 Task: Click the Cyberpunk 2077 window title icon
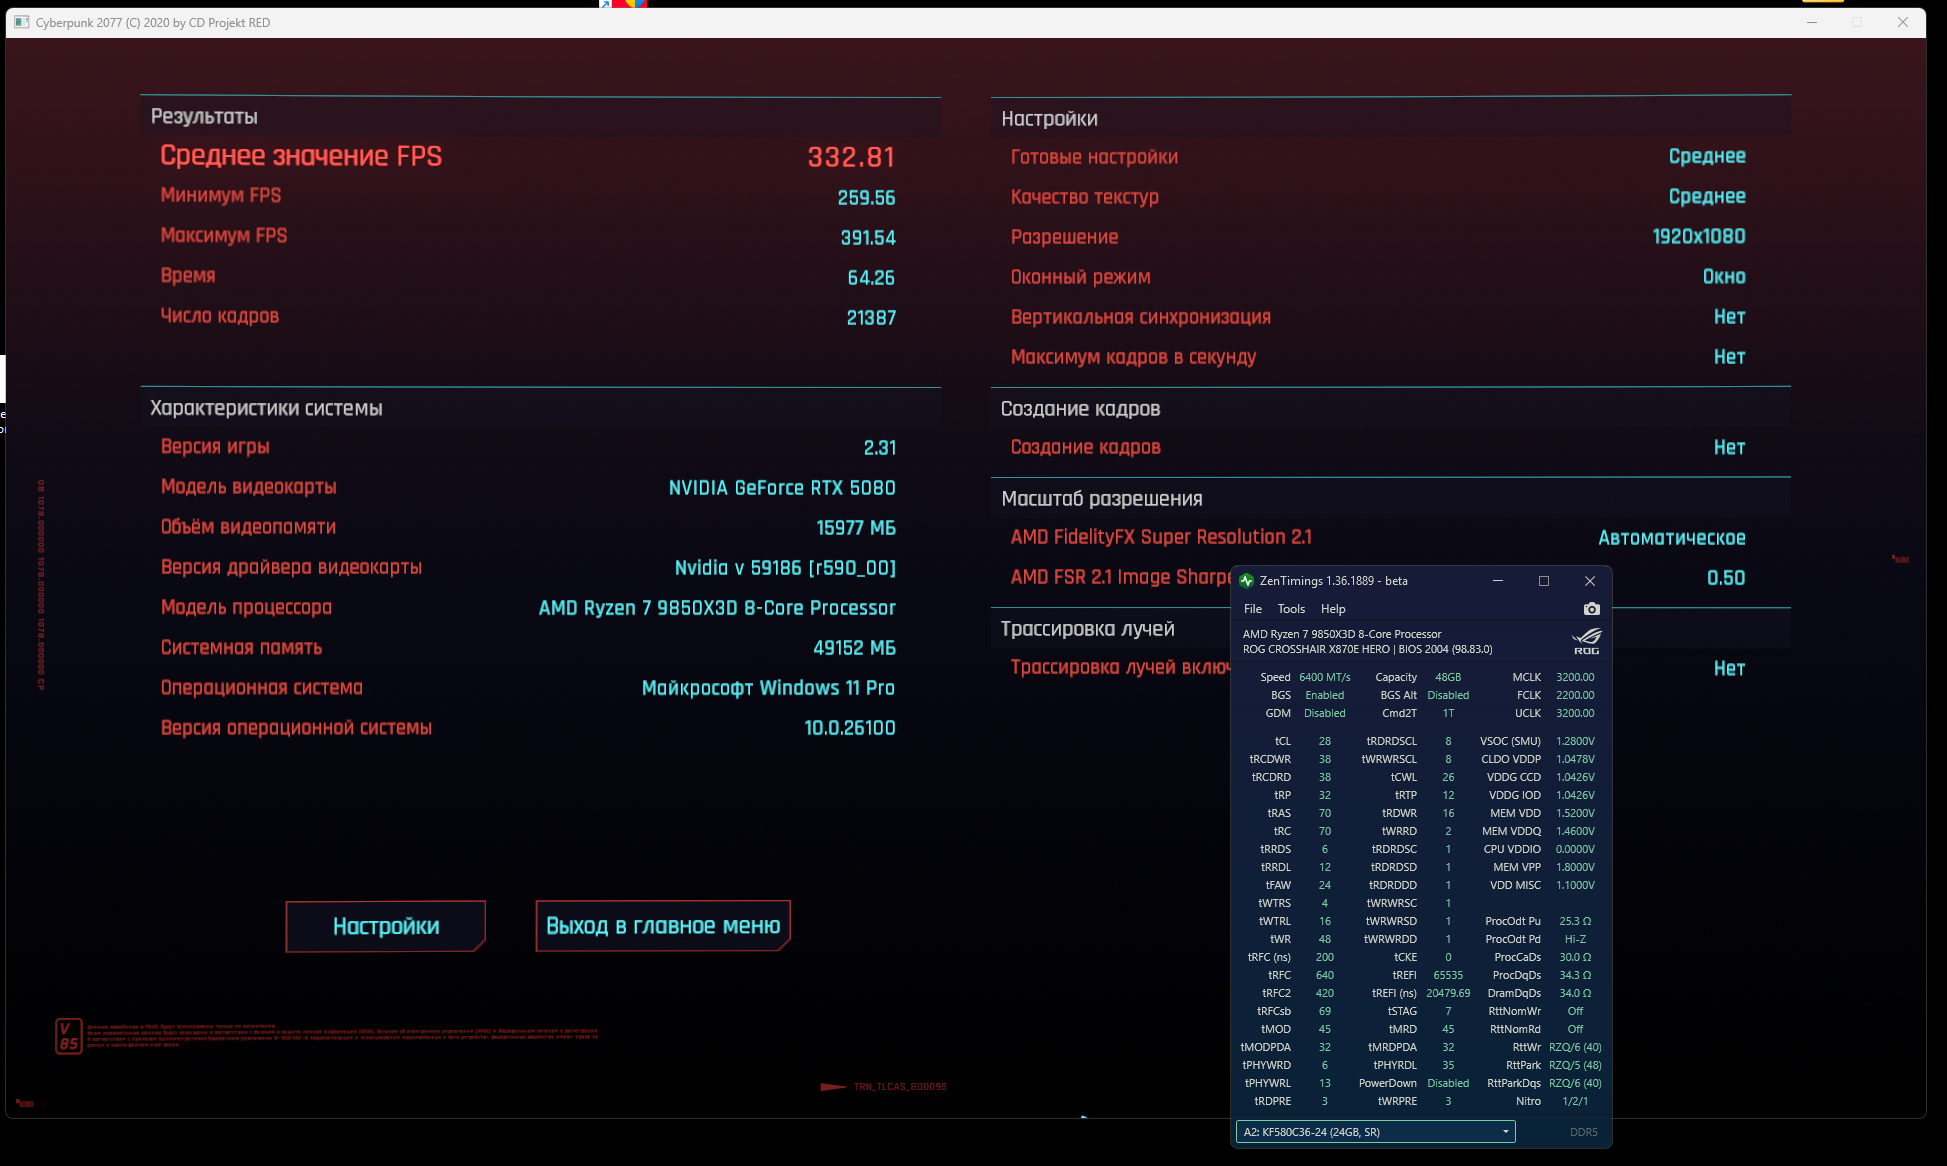22,22
